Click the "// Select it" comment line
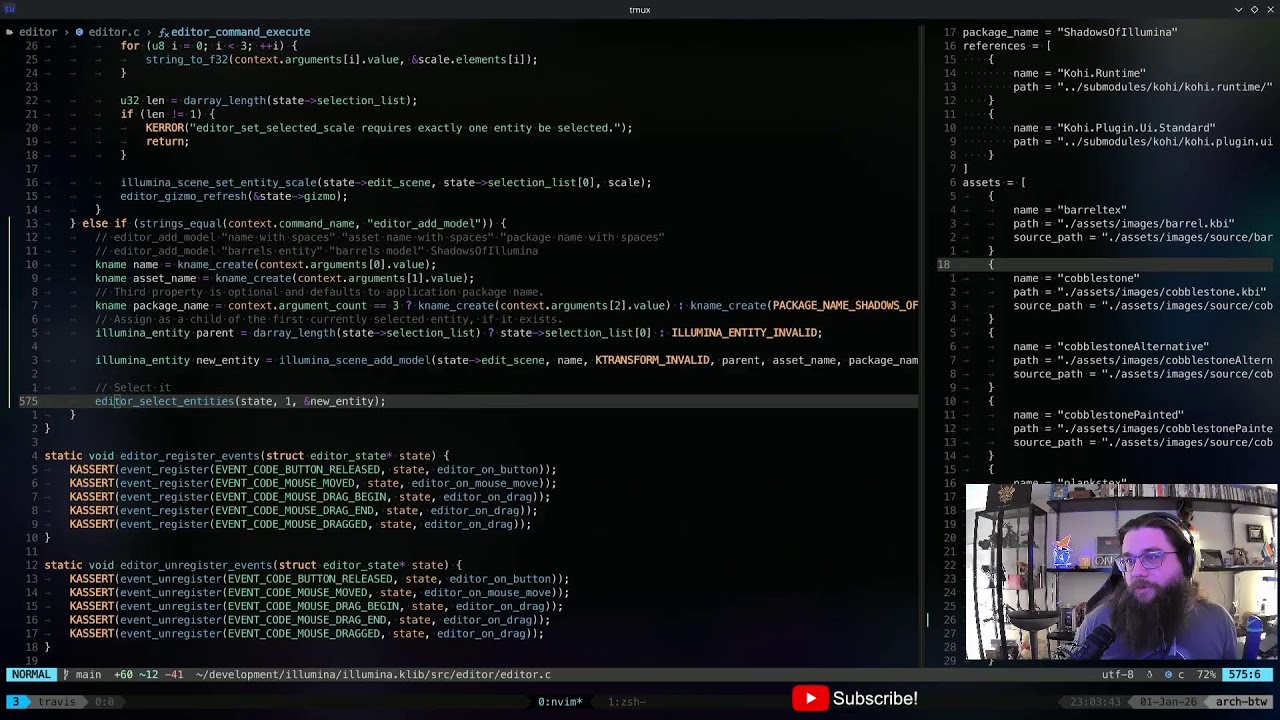The image size is (1280, 720). click(133, 388)
